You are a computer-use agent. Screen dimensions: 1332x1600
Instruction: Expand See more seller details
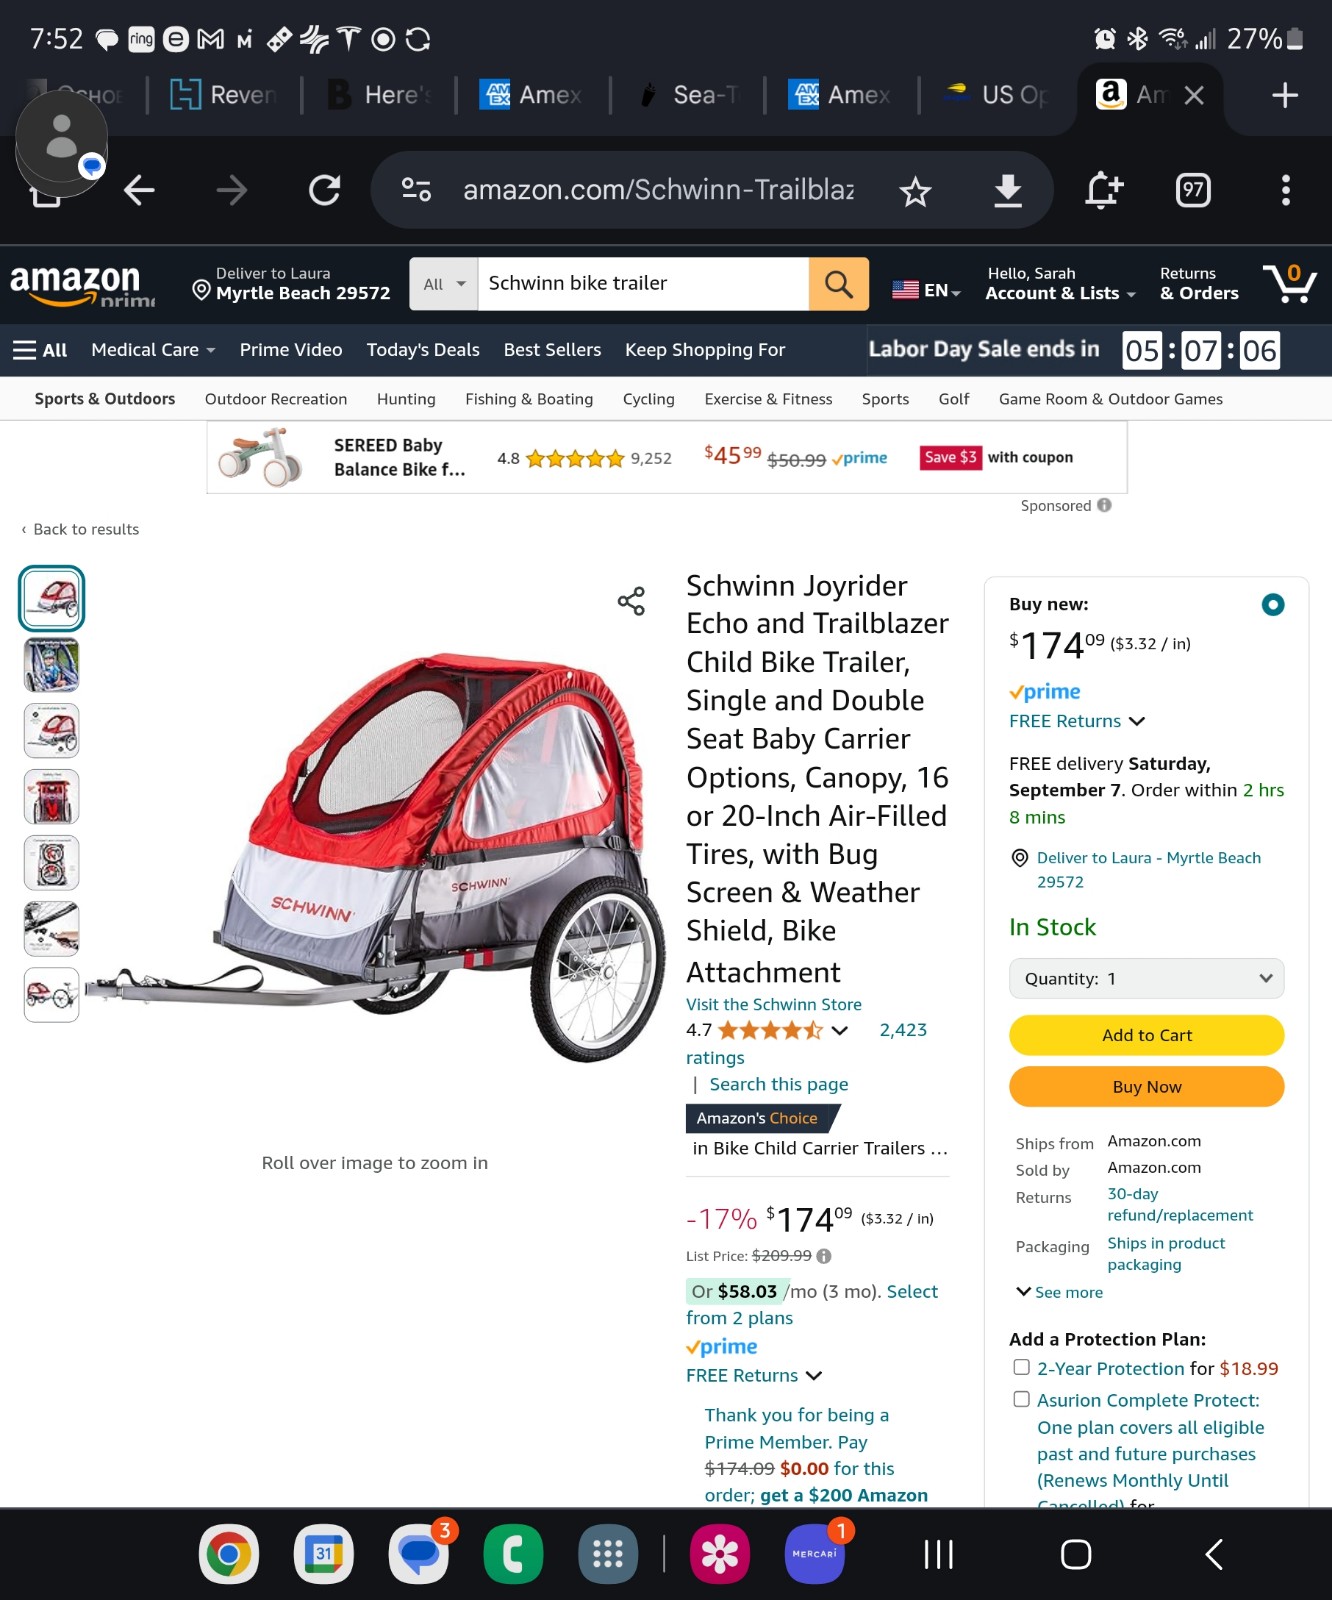point(1059,1292)
